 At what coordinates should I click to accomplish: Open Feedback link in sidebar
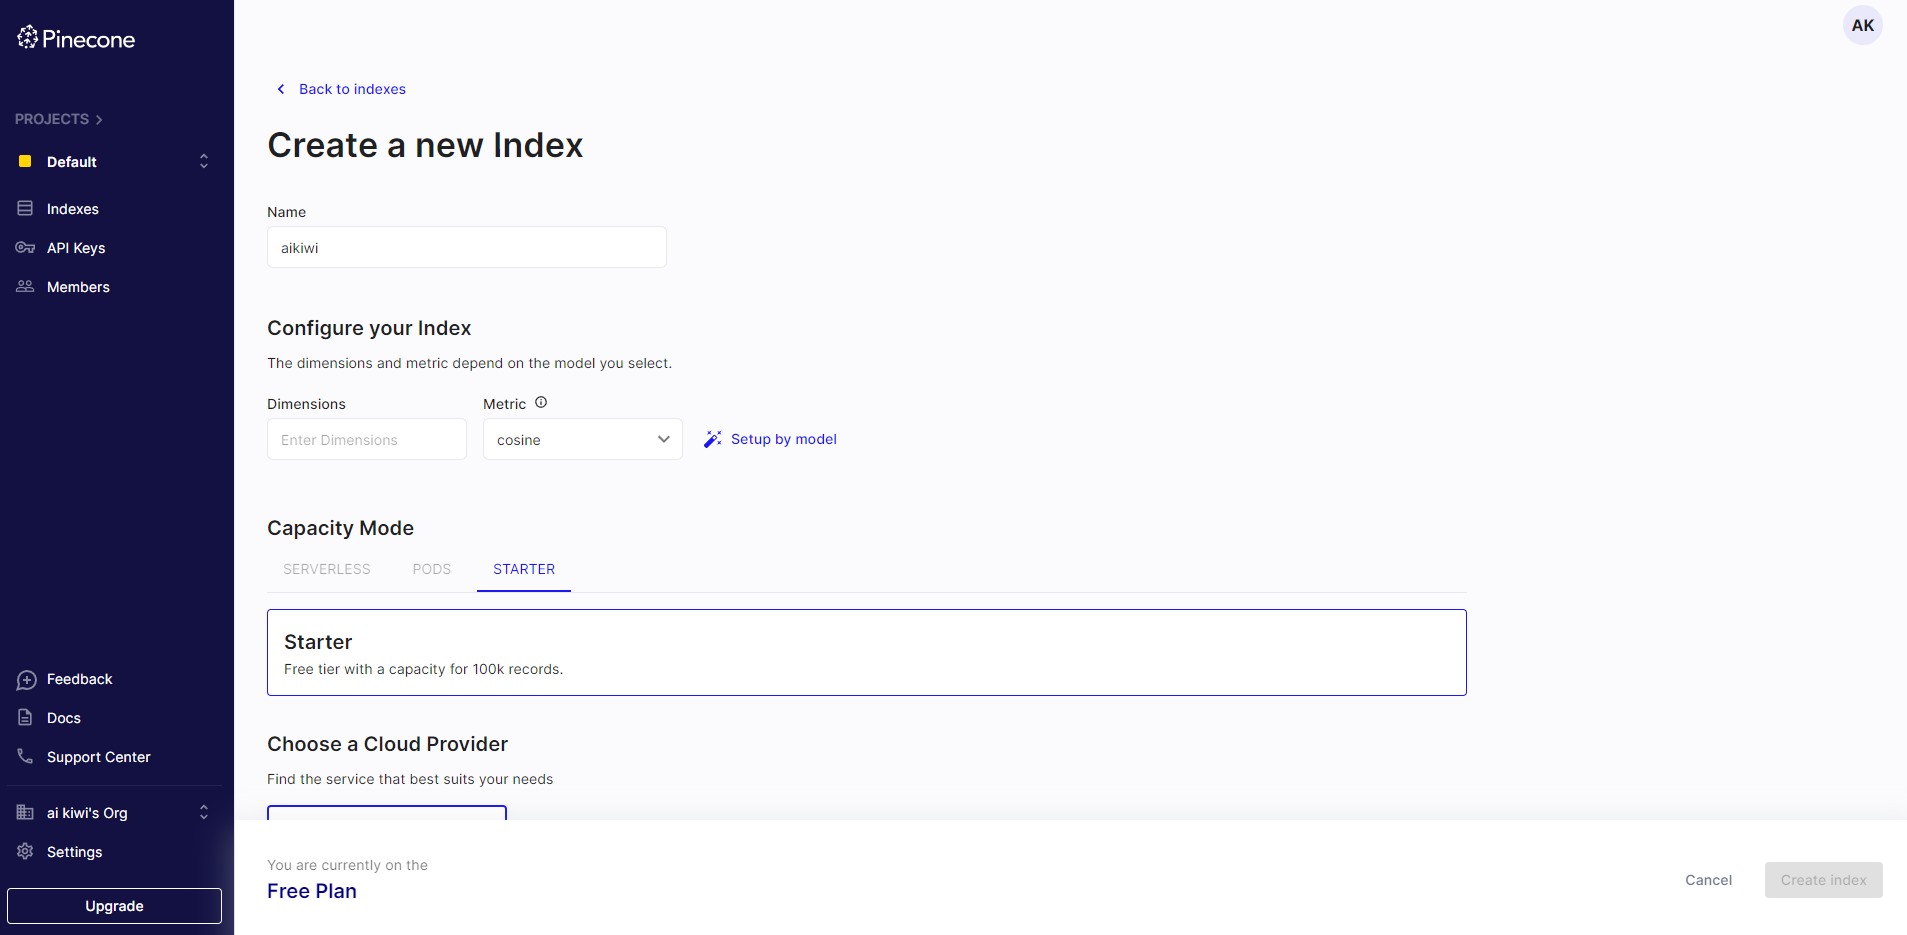tap(80, 679)
